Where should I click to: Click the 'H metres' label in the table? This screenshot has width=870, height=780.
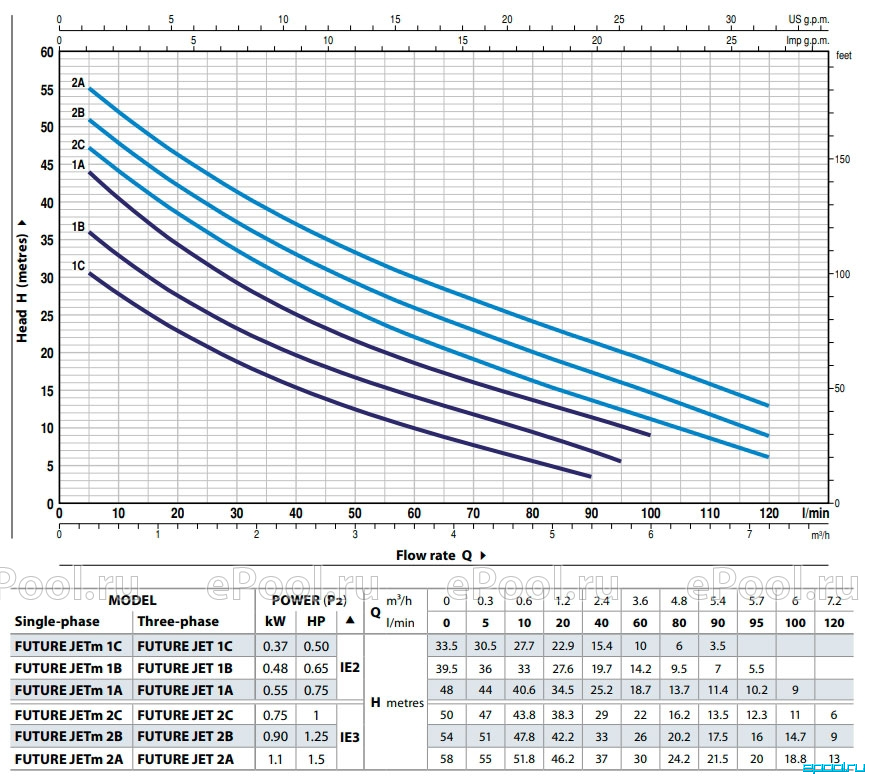click(397, 703)
